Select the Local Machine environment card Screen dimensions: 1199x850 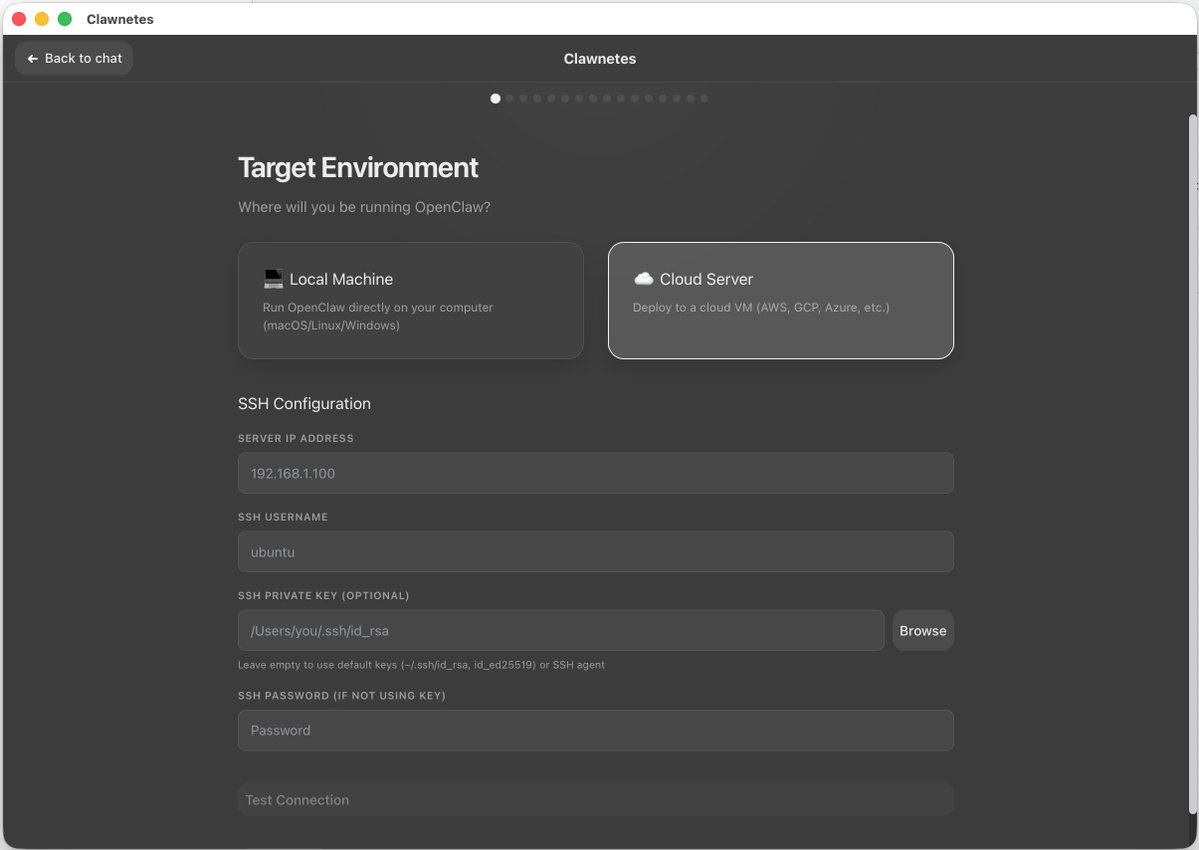point(411,300)
